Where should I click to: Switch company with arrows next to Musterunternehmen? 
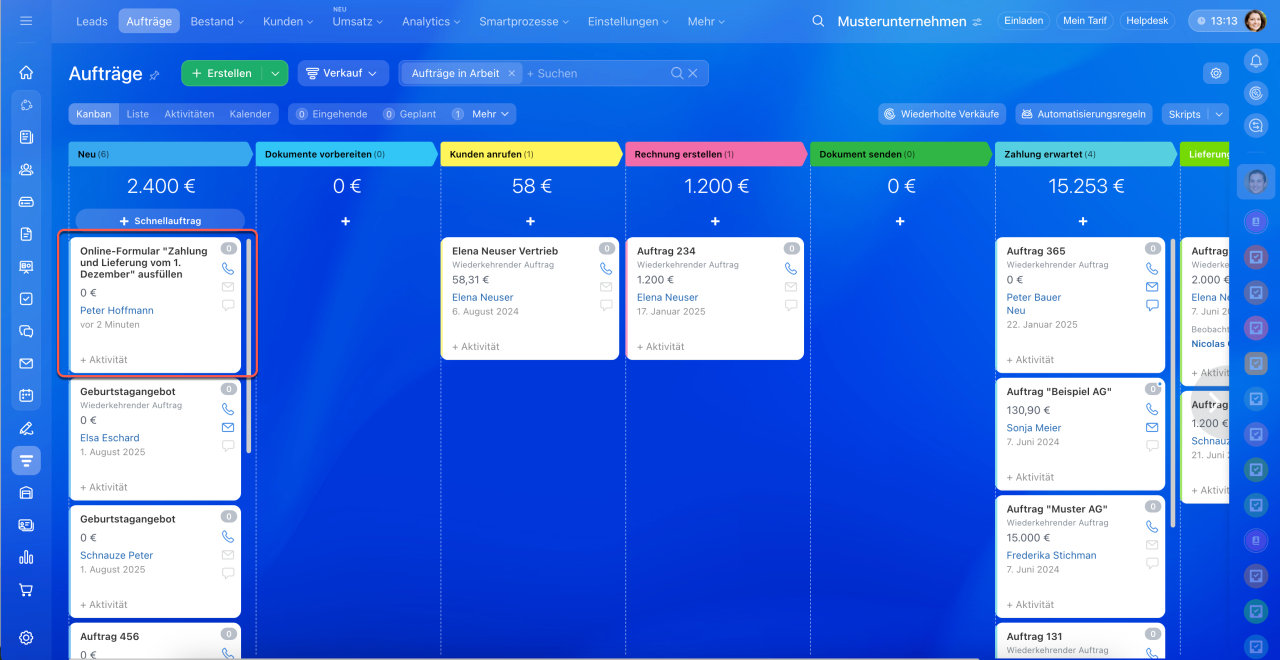[x=977, y=22]
